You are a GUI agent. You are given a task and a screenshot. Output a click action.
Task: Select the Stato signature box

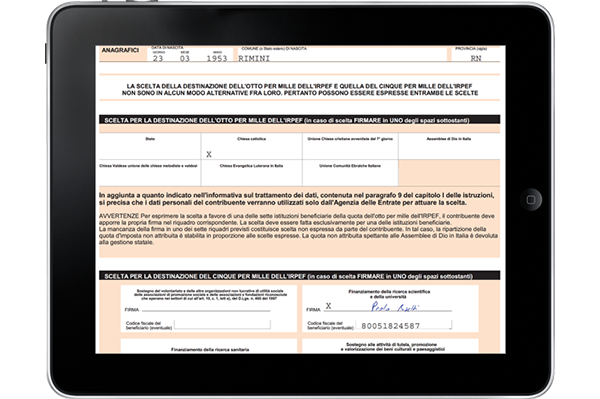tap(150, 146)
